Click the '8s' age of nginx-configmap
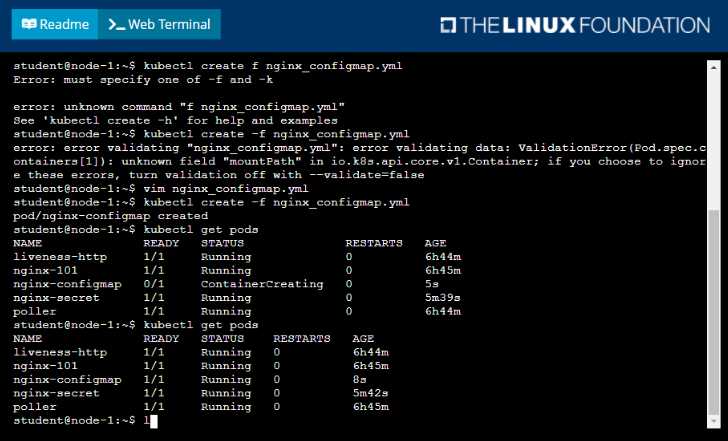 tap(359, 380)
